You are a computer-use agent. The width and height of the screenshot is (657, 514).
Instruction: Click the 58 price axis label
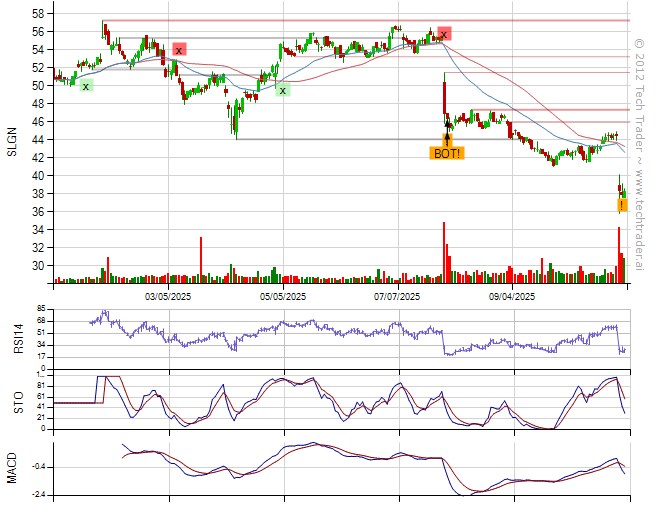click(36, 14)
